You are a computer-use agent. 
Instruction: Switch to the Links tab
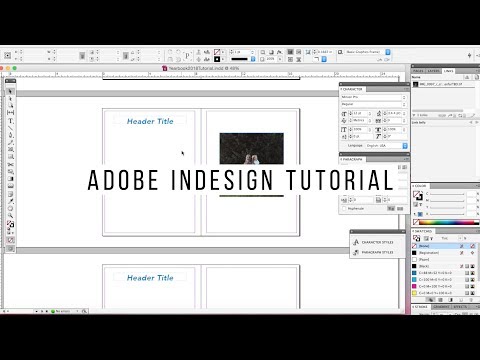coord(448,71)
